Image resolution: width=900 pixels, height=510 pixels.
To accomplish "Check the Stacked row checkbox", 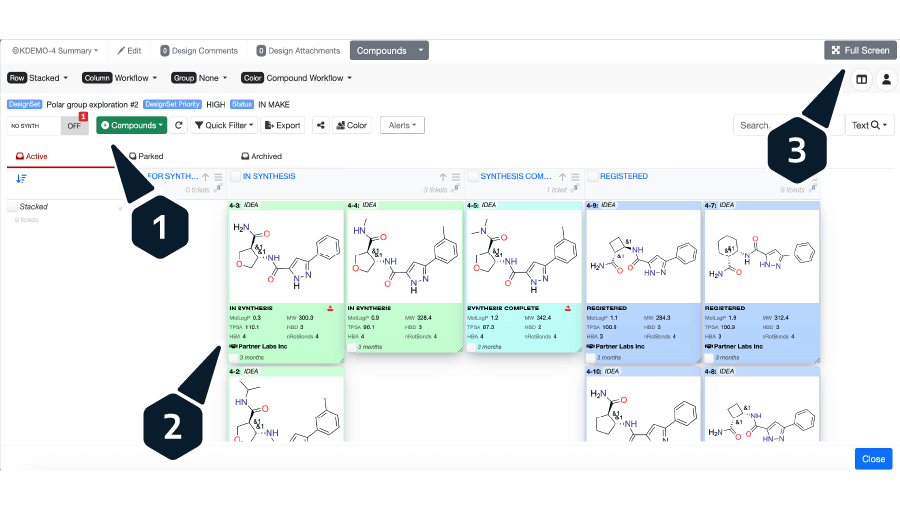I will pos(12,206).
